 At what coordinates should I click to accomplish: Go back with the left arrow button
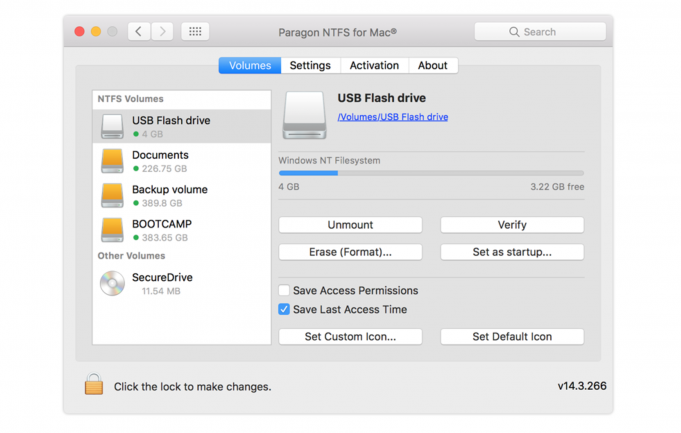tap(139, 32)
